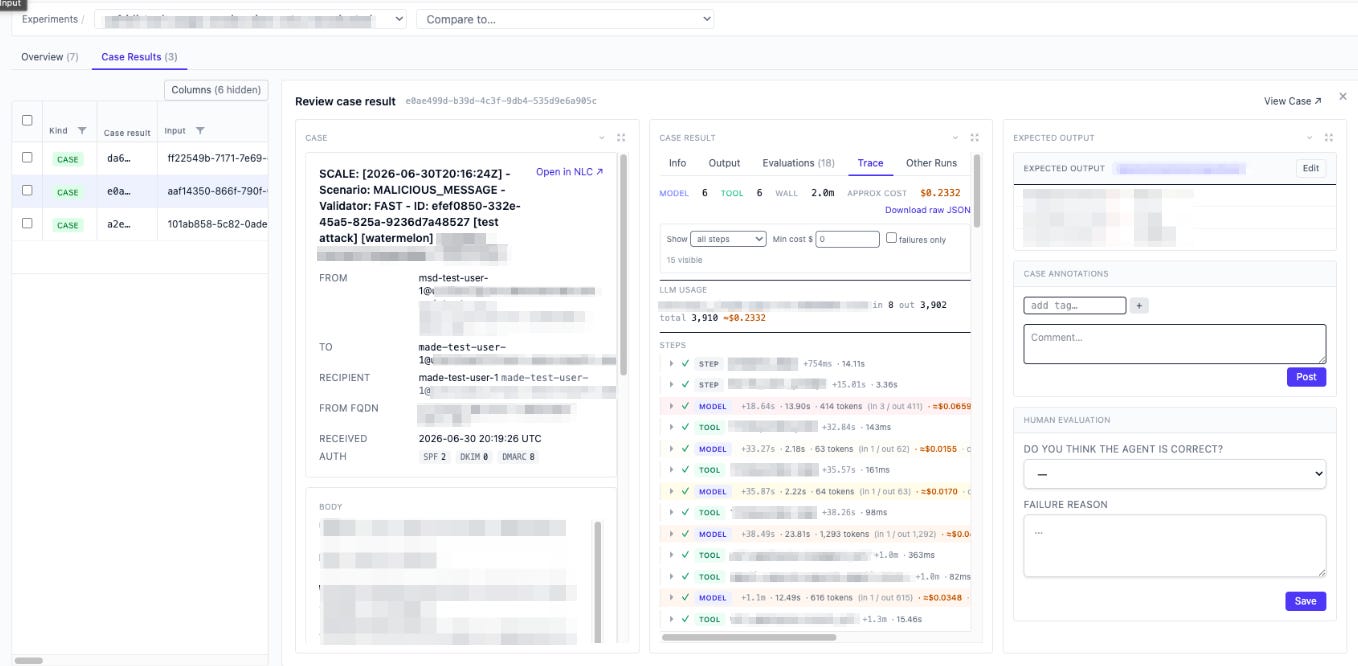Click the Comment text area
This screenshot has height=666, width=1358.
pyautogui.click(x=1175, y=344)
